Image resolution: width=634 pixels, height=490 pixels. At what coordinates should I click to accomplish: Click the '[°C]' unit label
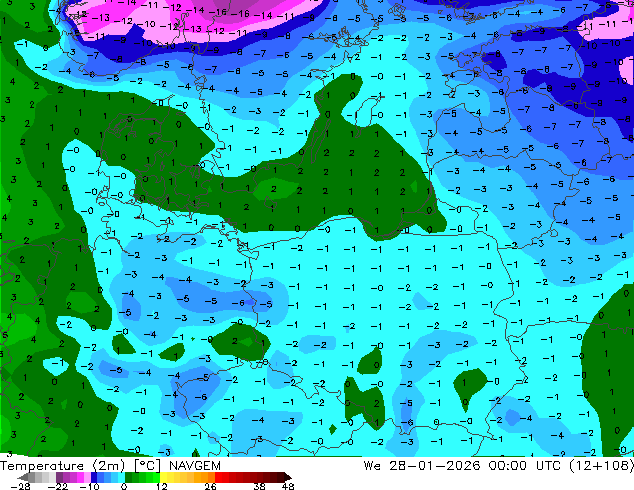point(147,466)
